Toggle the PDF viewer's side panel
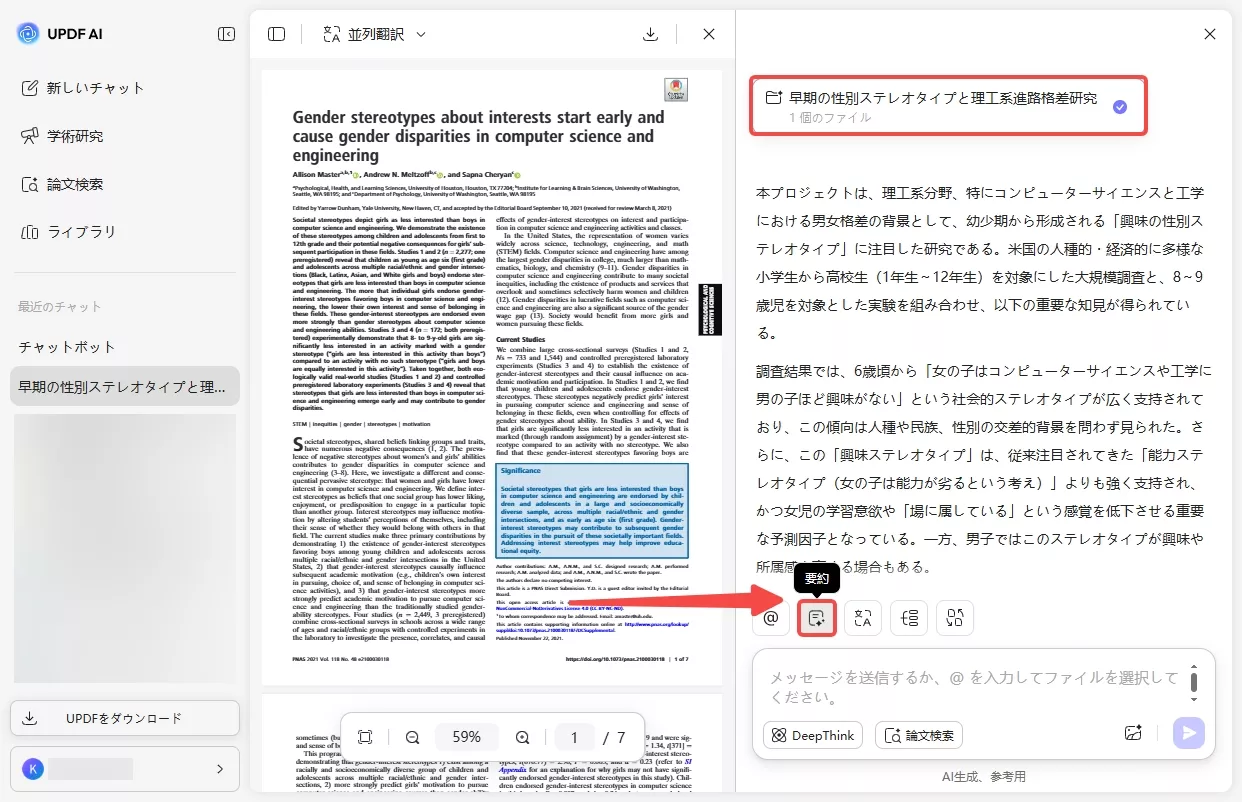1242x802 pixels. click(276, 33)
